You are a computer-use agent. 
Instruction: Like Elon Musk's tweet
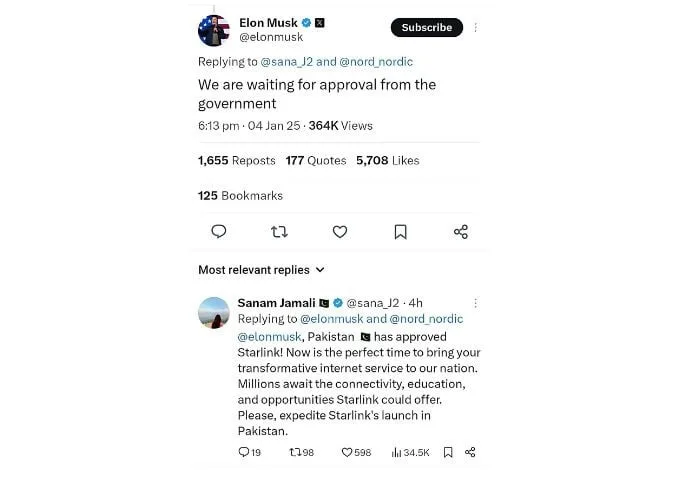point(340,232)
